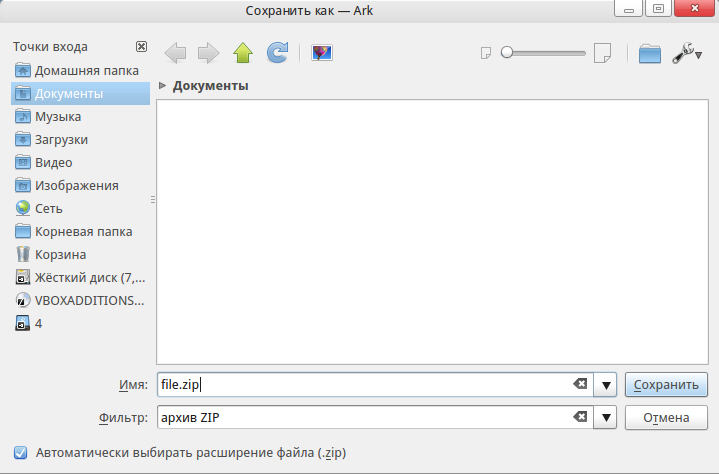
Task: Open the Изображения folder
Action: click(x=80, y=185)
